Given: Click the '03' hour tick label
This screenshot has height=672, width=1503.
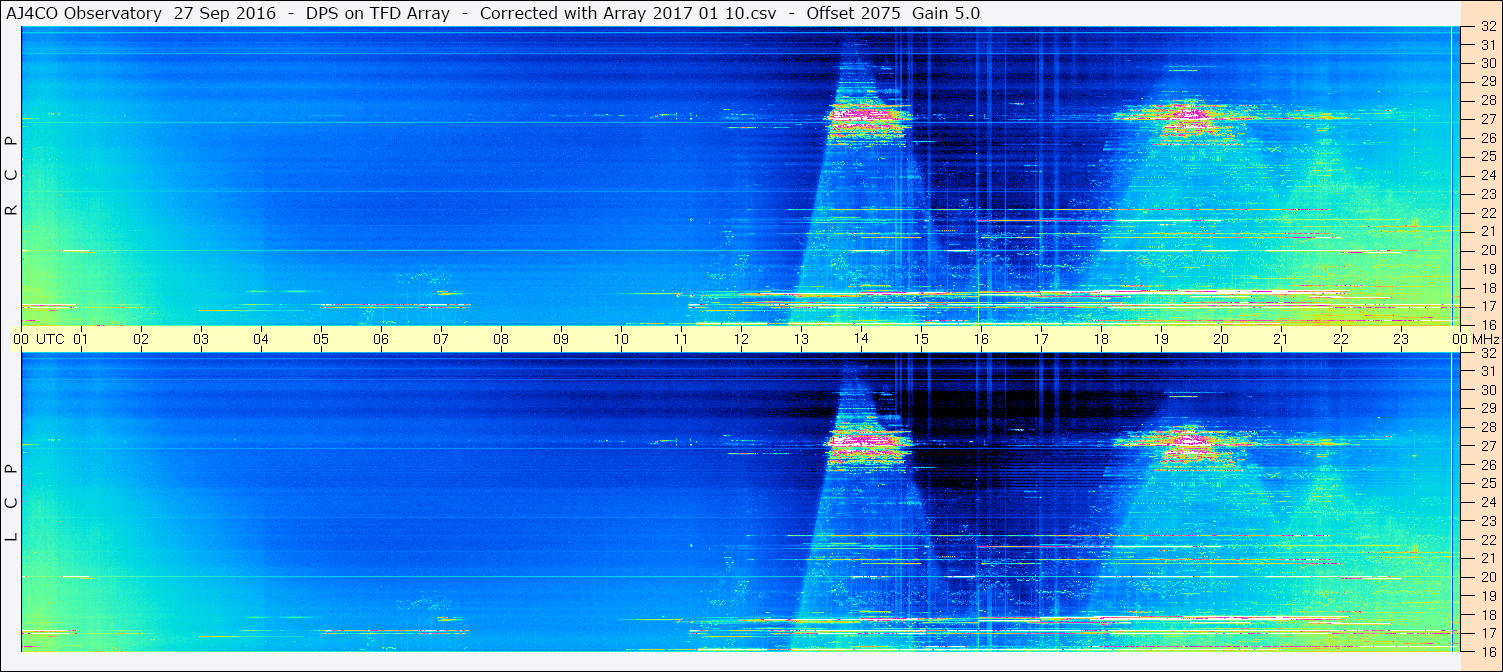Looking at the screenshot, I should tap(201, 339).
